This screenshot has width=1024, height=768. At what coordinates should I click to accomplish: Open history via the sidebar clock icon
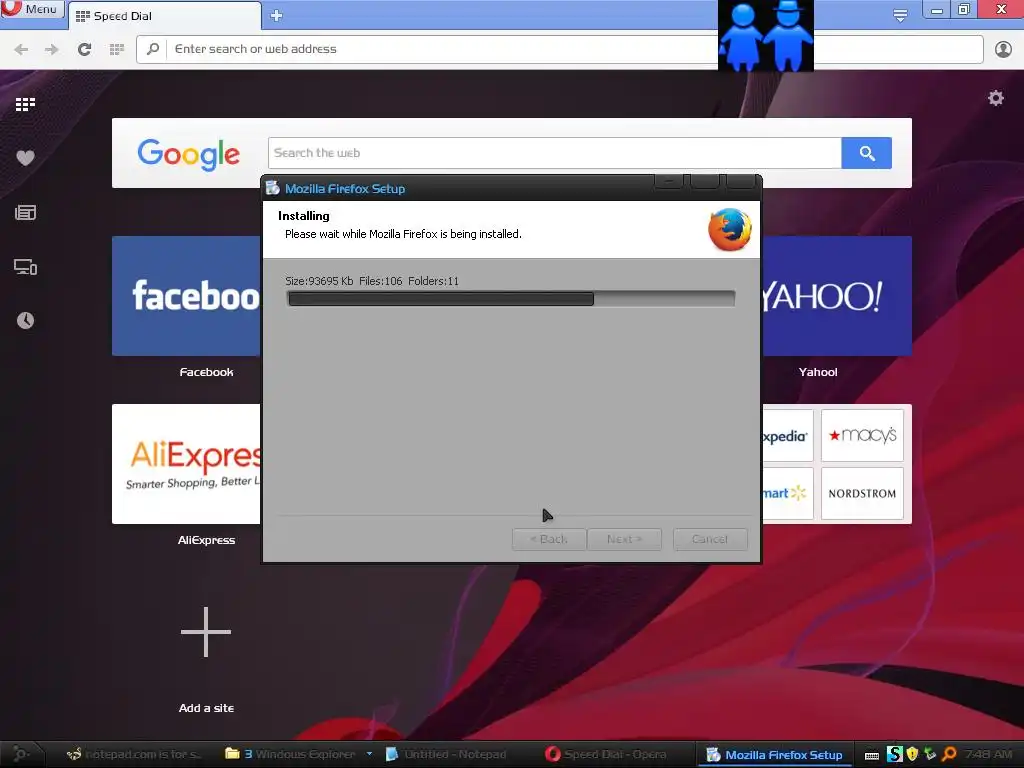coord(25,321)
